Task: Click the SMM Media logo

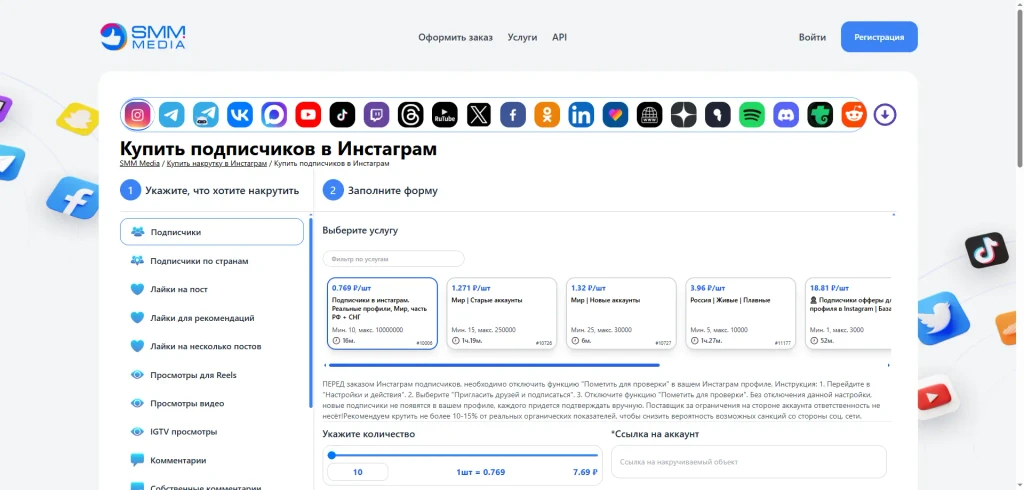Action: (143, 37)
